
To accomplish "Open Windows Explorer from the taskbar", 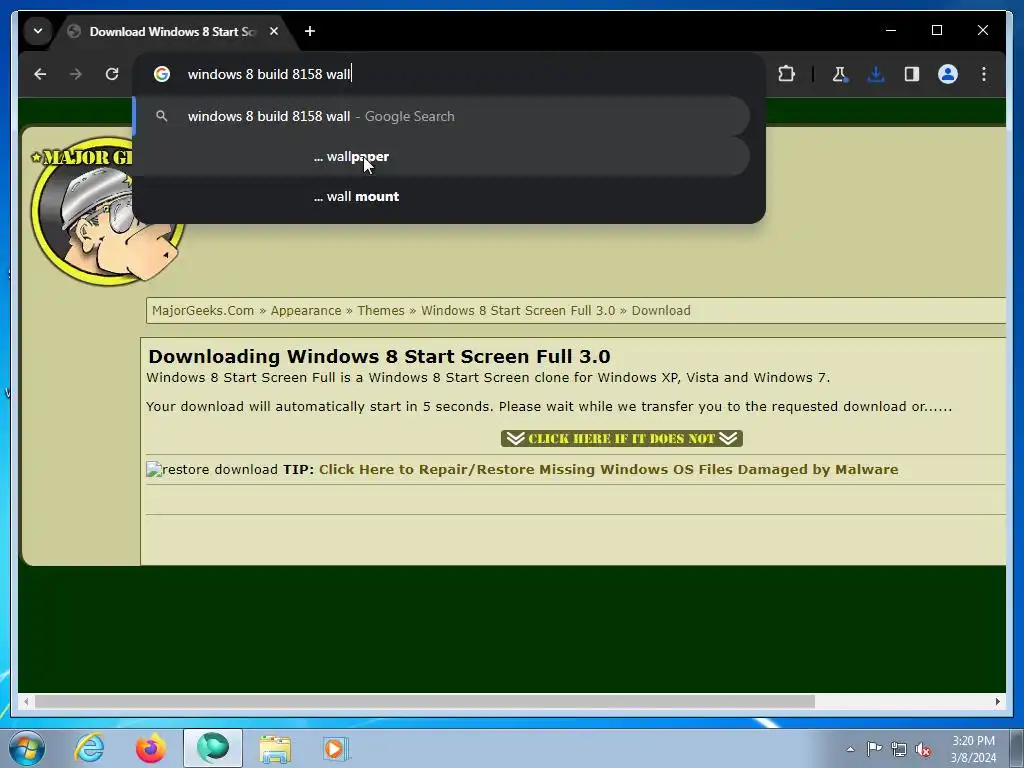I will click(x=275, y=748).
